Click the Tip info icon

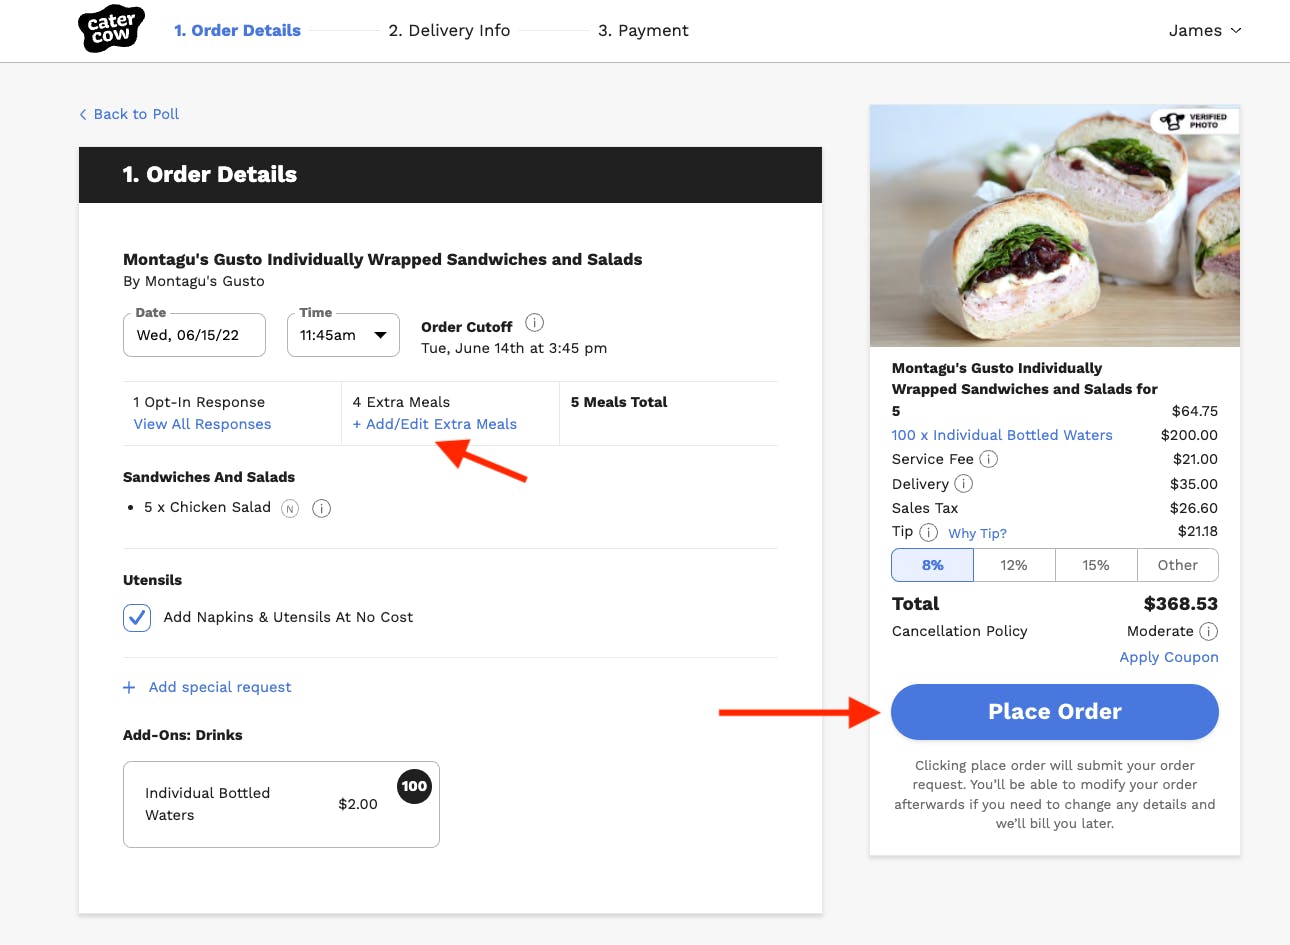[928, 532]
